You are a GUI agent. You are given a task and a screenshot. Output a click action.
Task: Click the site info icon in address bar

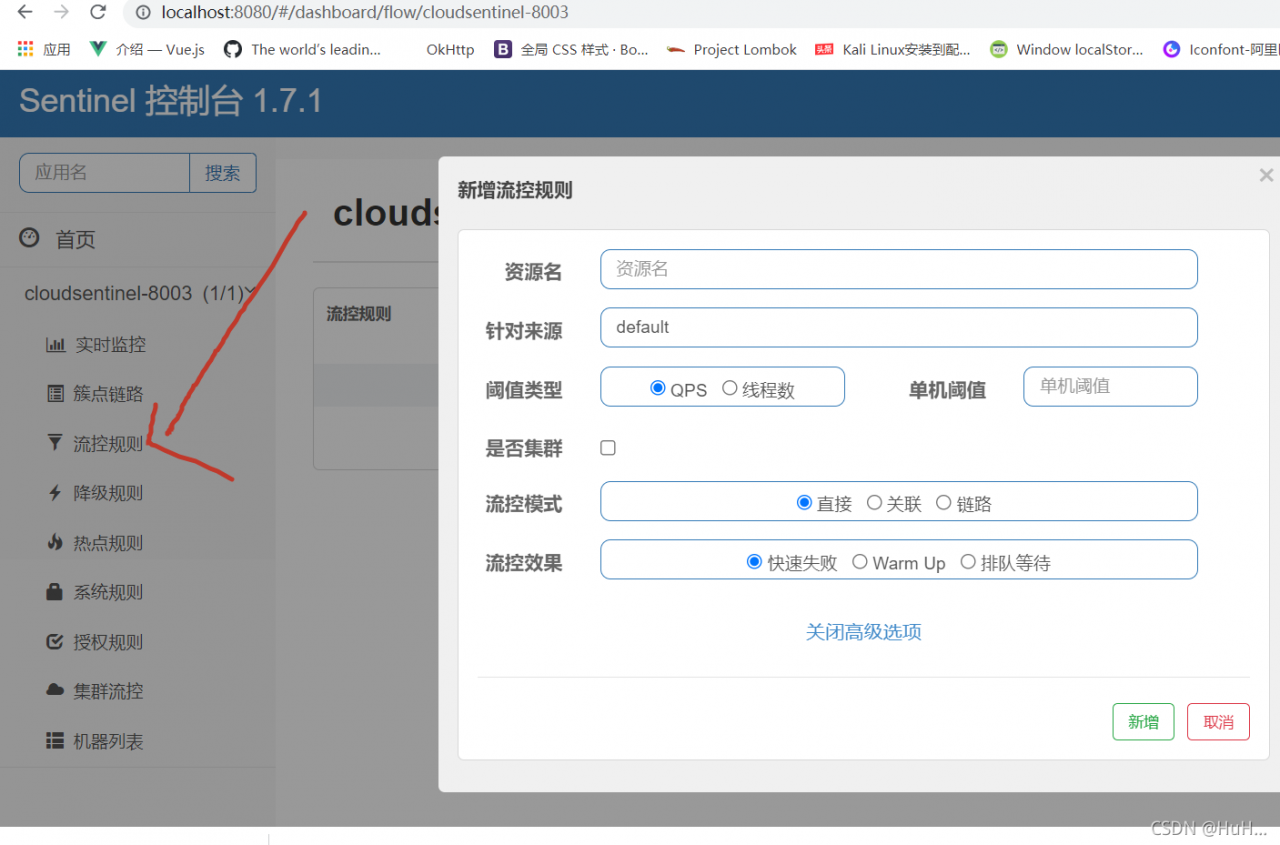143,13
